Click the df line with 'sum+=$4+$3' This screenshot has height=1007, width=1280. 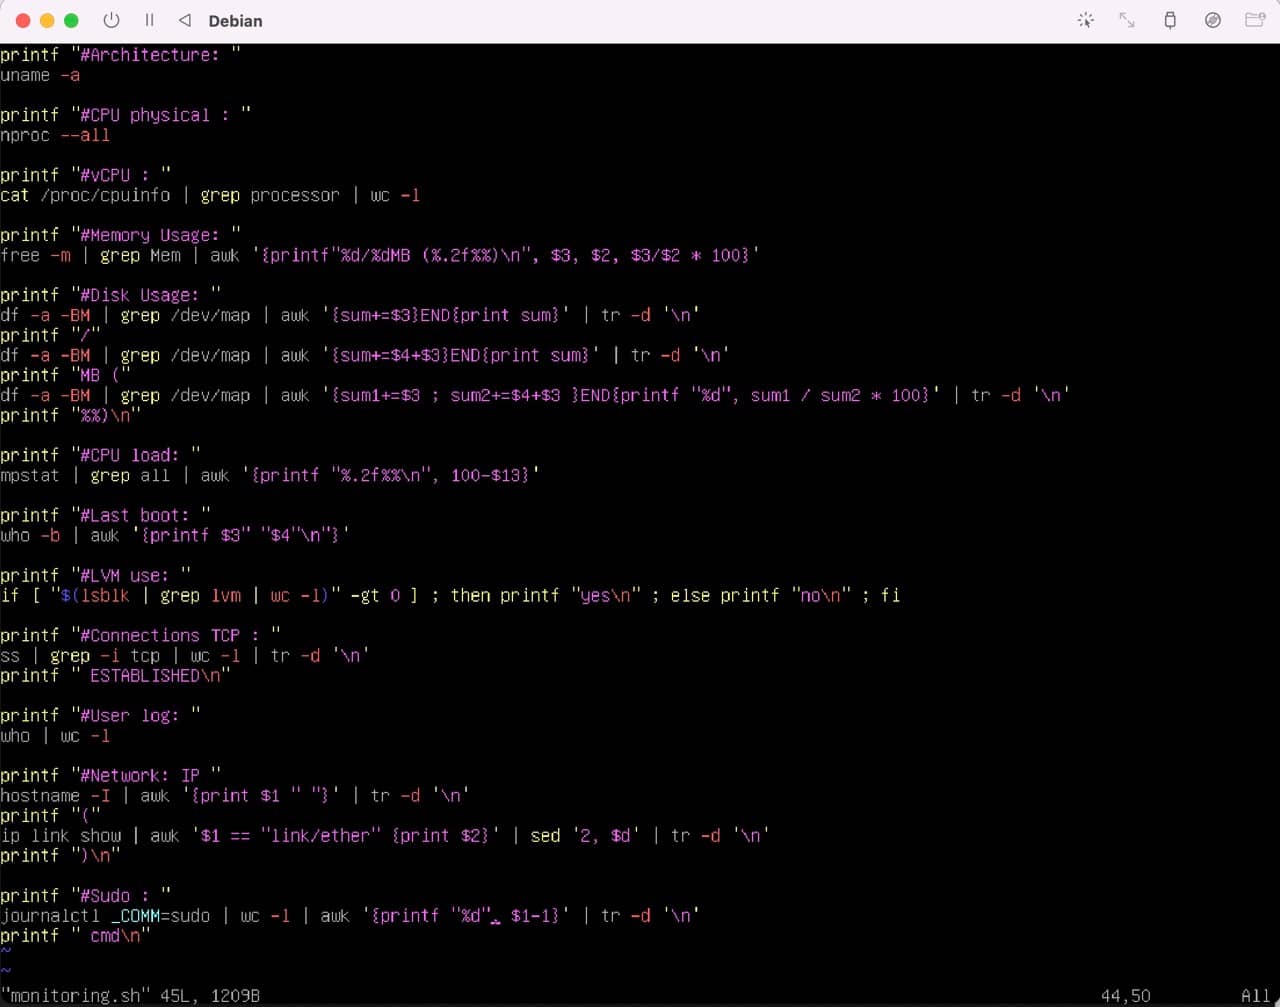pos(365,355)
